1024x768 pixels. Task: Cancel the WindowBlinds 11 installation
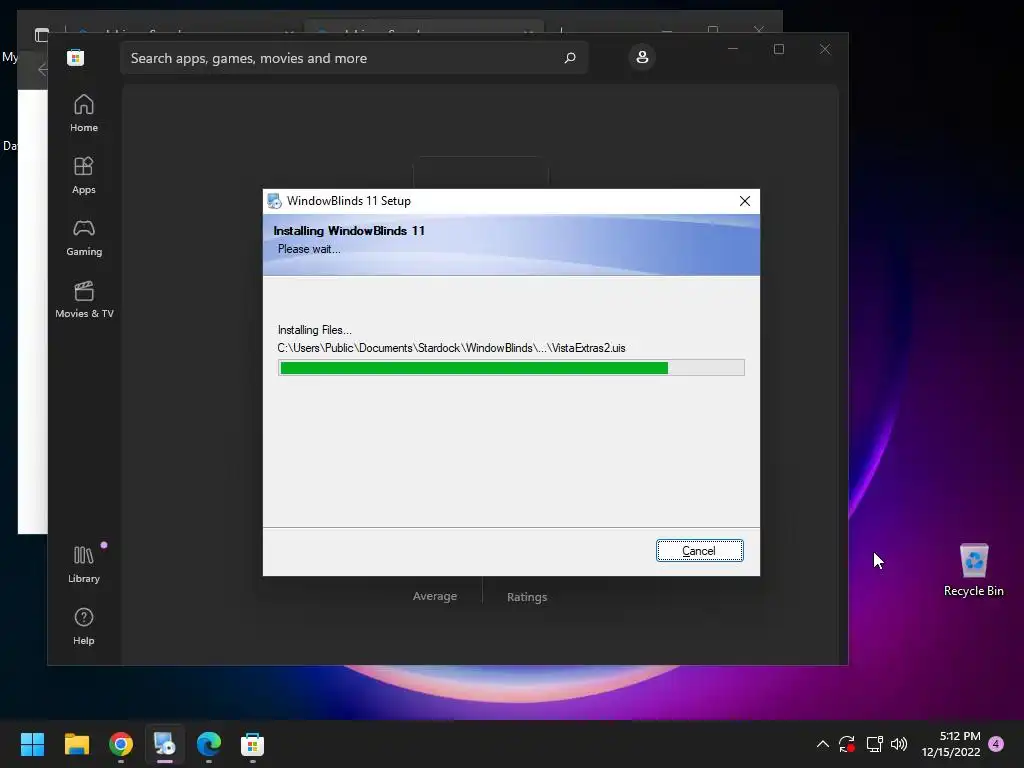click(x=699, y=551)
